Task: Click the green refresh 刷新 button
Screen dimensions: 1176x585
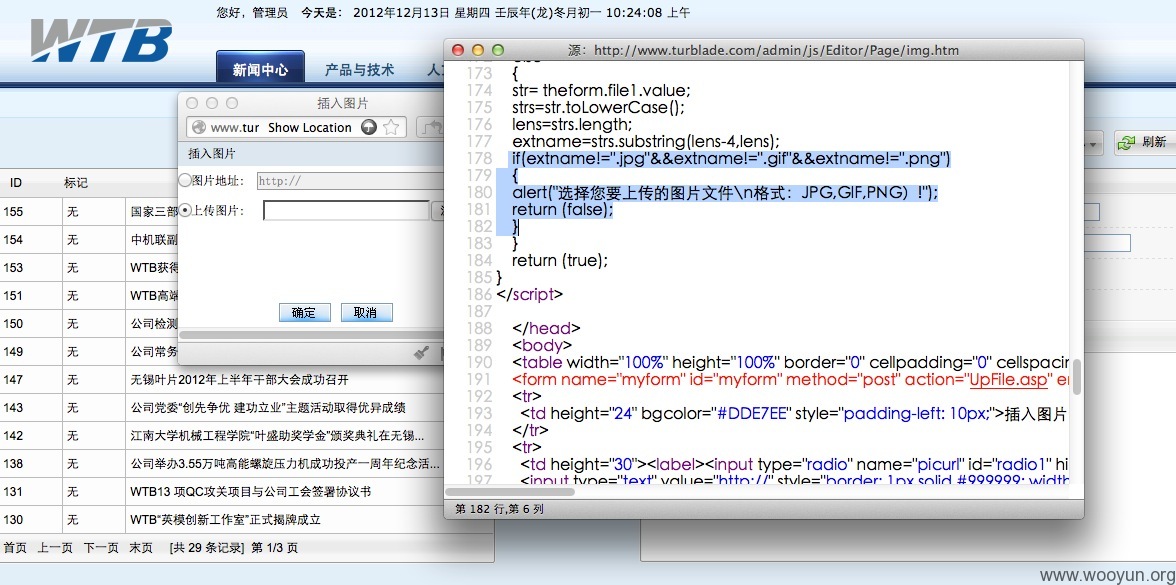Action: 1144,142
